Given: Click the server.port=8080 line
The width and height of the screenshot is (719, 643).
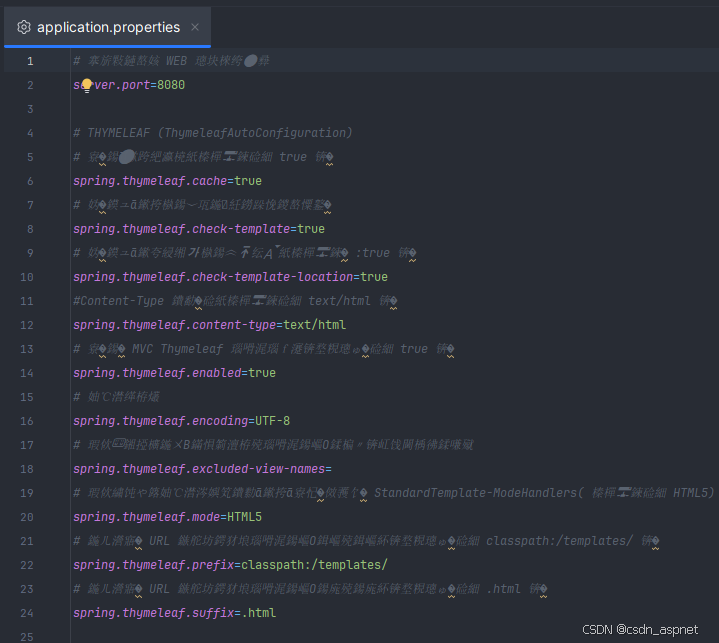Looking at the screenshot, I should (x=129, y=85).
